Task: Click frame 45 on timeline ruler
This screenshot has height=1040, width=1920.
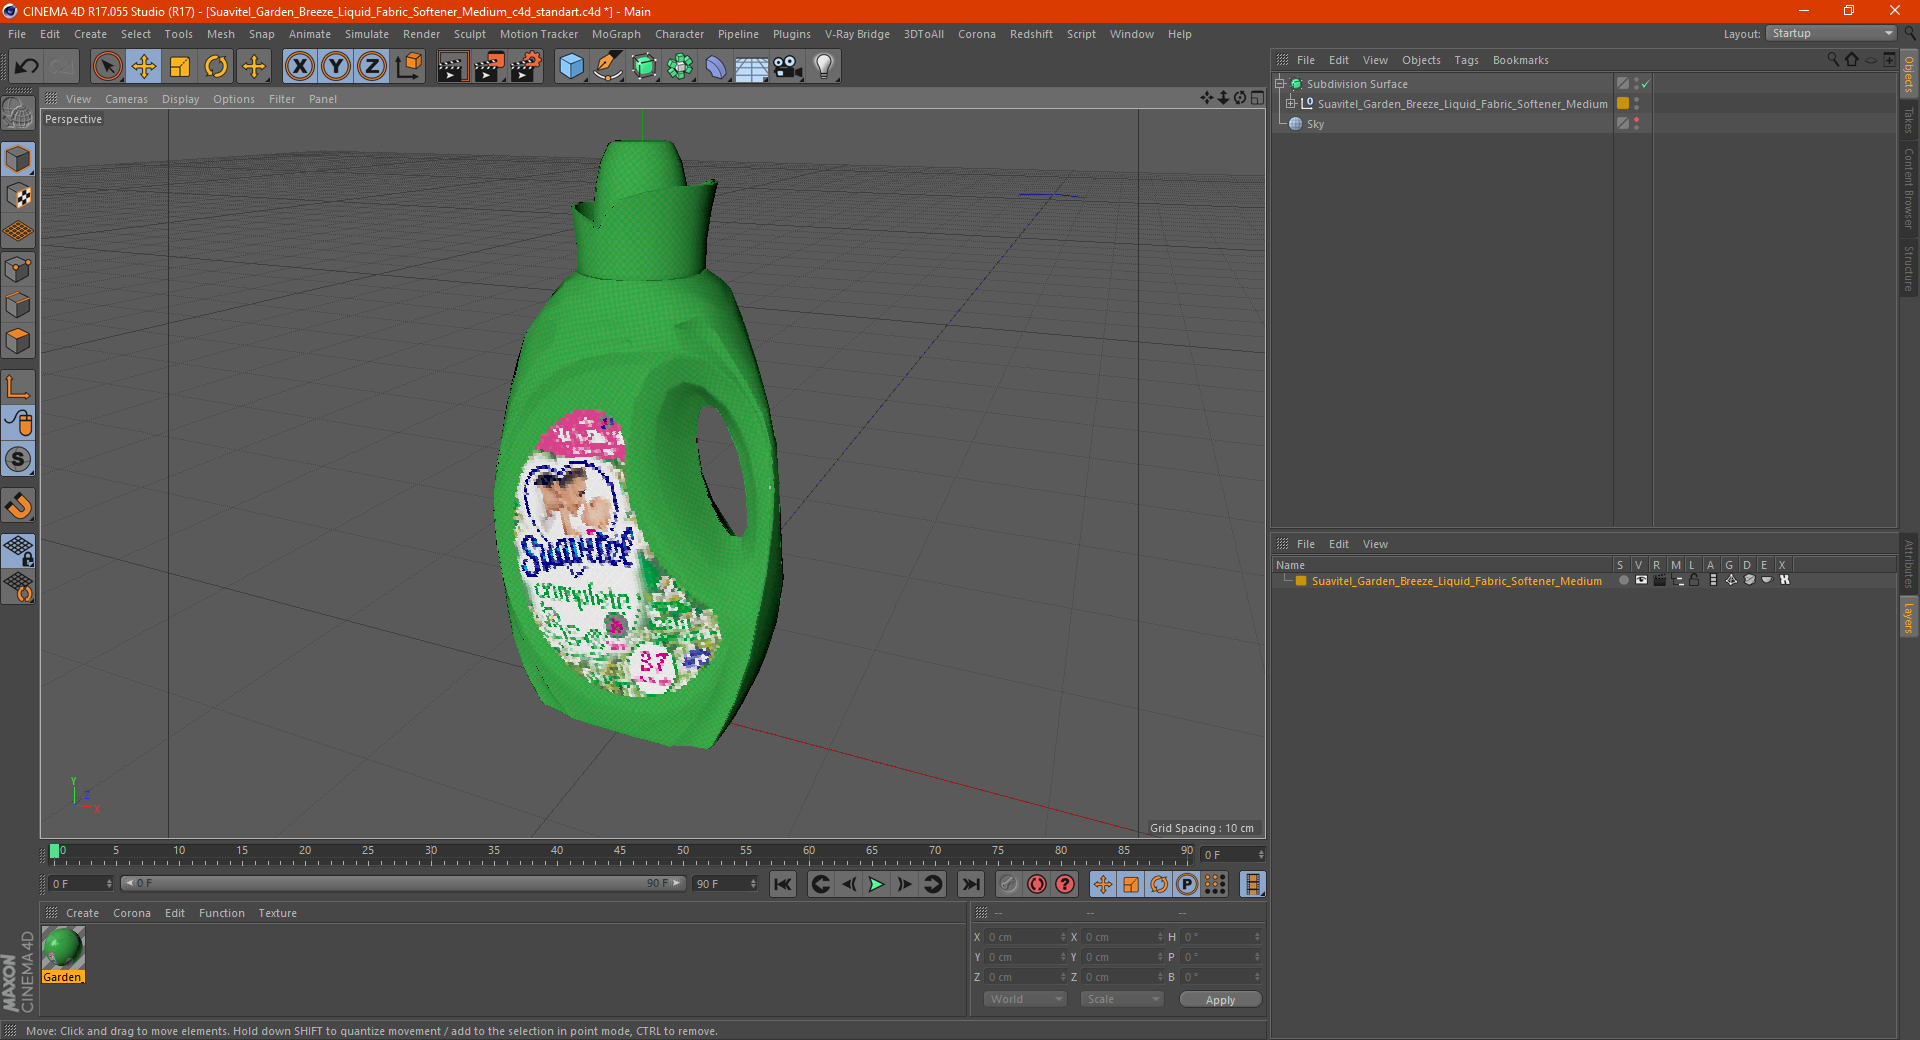Action: [x=620, y=852]
